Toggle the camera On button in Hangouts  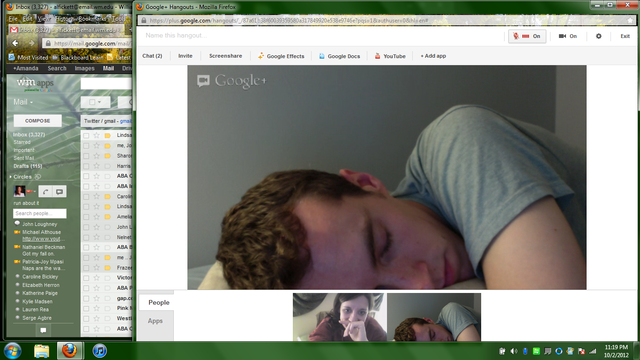[568, 36]
